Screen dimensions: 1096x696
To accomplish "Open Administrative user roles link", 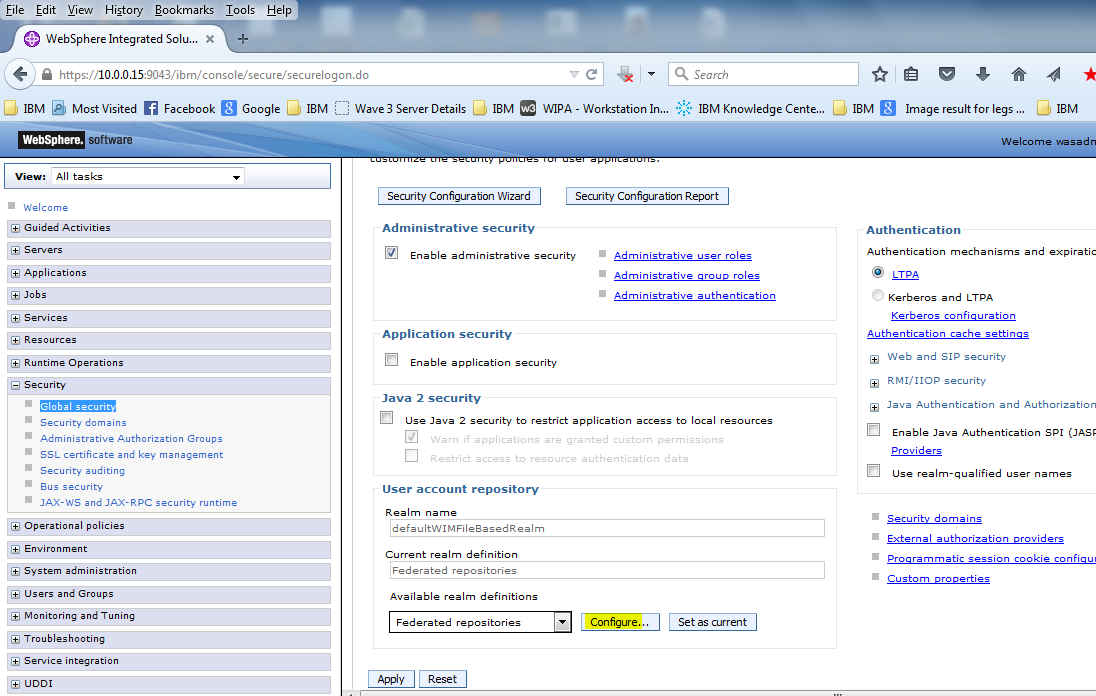I will click(683, 256).
